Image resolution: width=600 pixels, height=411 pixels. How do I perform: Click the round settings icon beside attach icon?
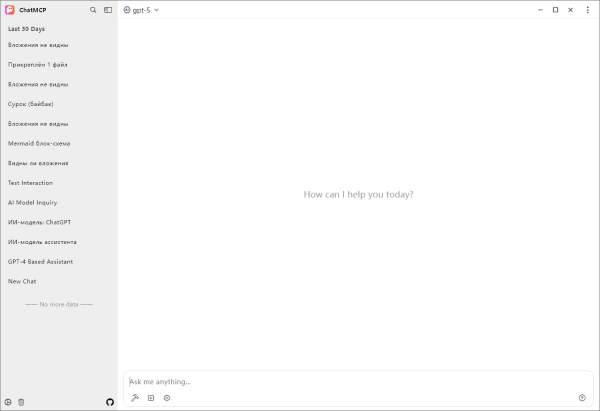pyautogui.click(x=167, y=397)
